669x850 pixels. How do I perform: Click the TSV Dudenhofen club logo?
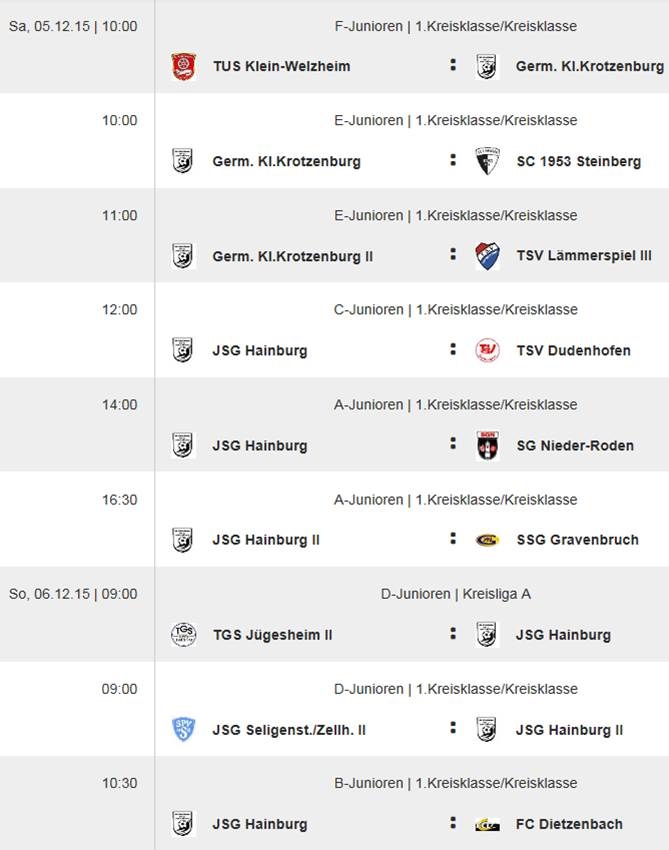(x=487, y=351)
